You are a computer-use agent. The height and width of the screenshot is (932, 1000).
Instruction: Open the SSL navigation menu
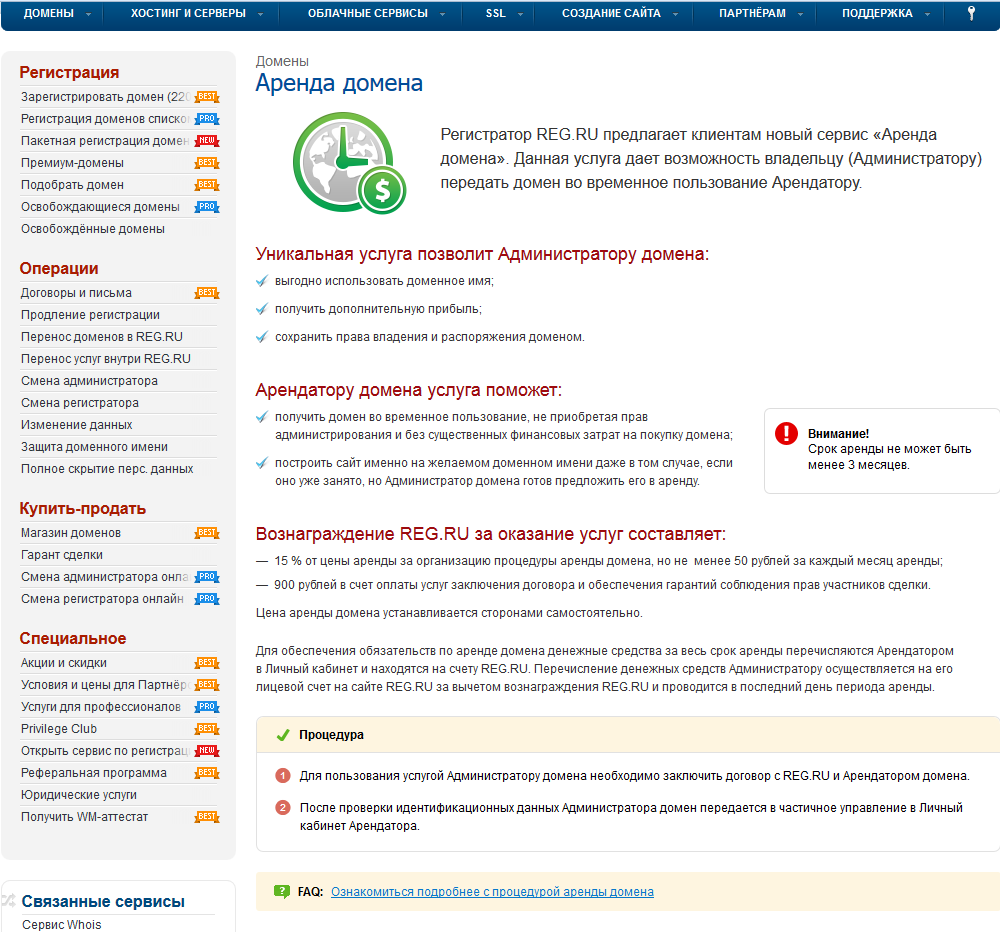[x=496, y=13]
